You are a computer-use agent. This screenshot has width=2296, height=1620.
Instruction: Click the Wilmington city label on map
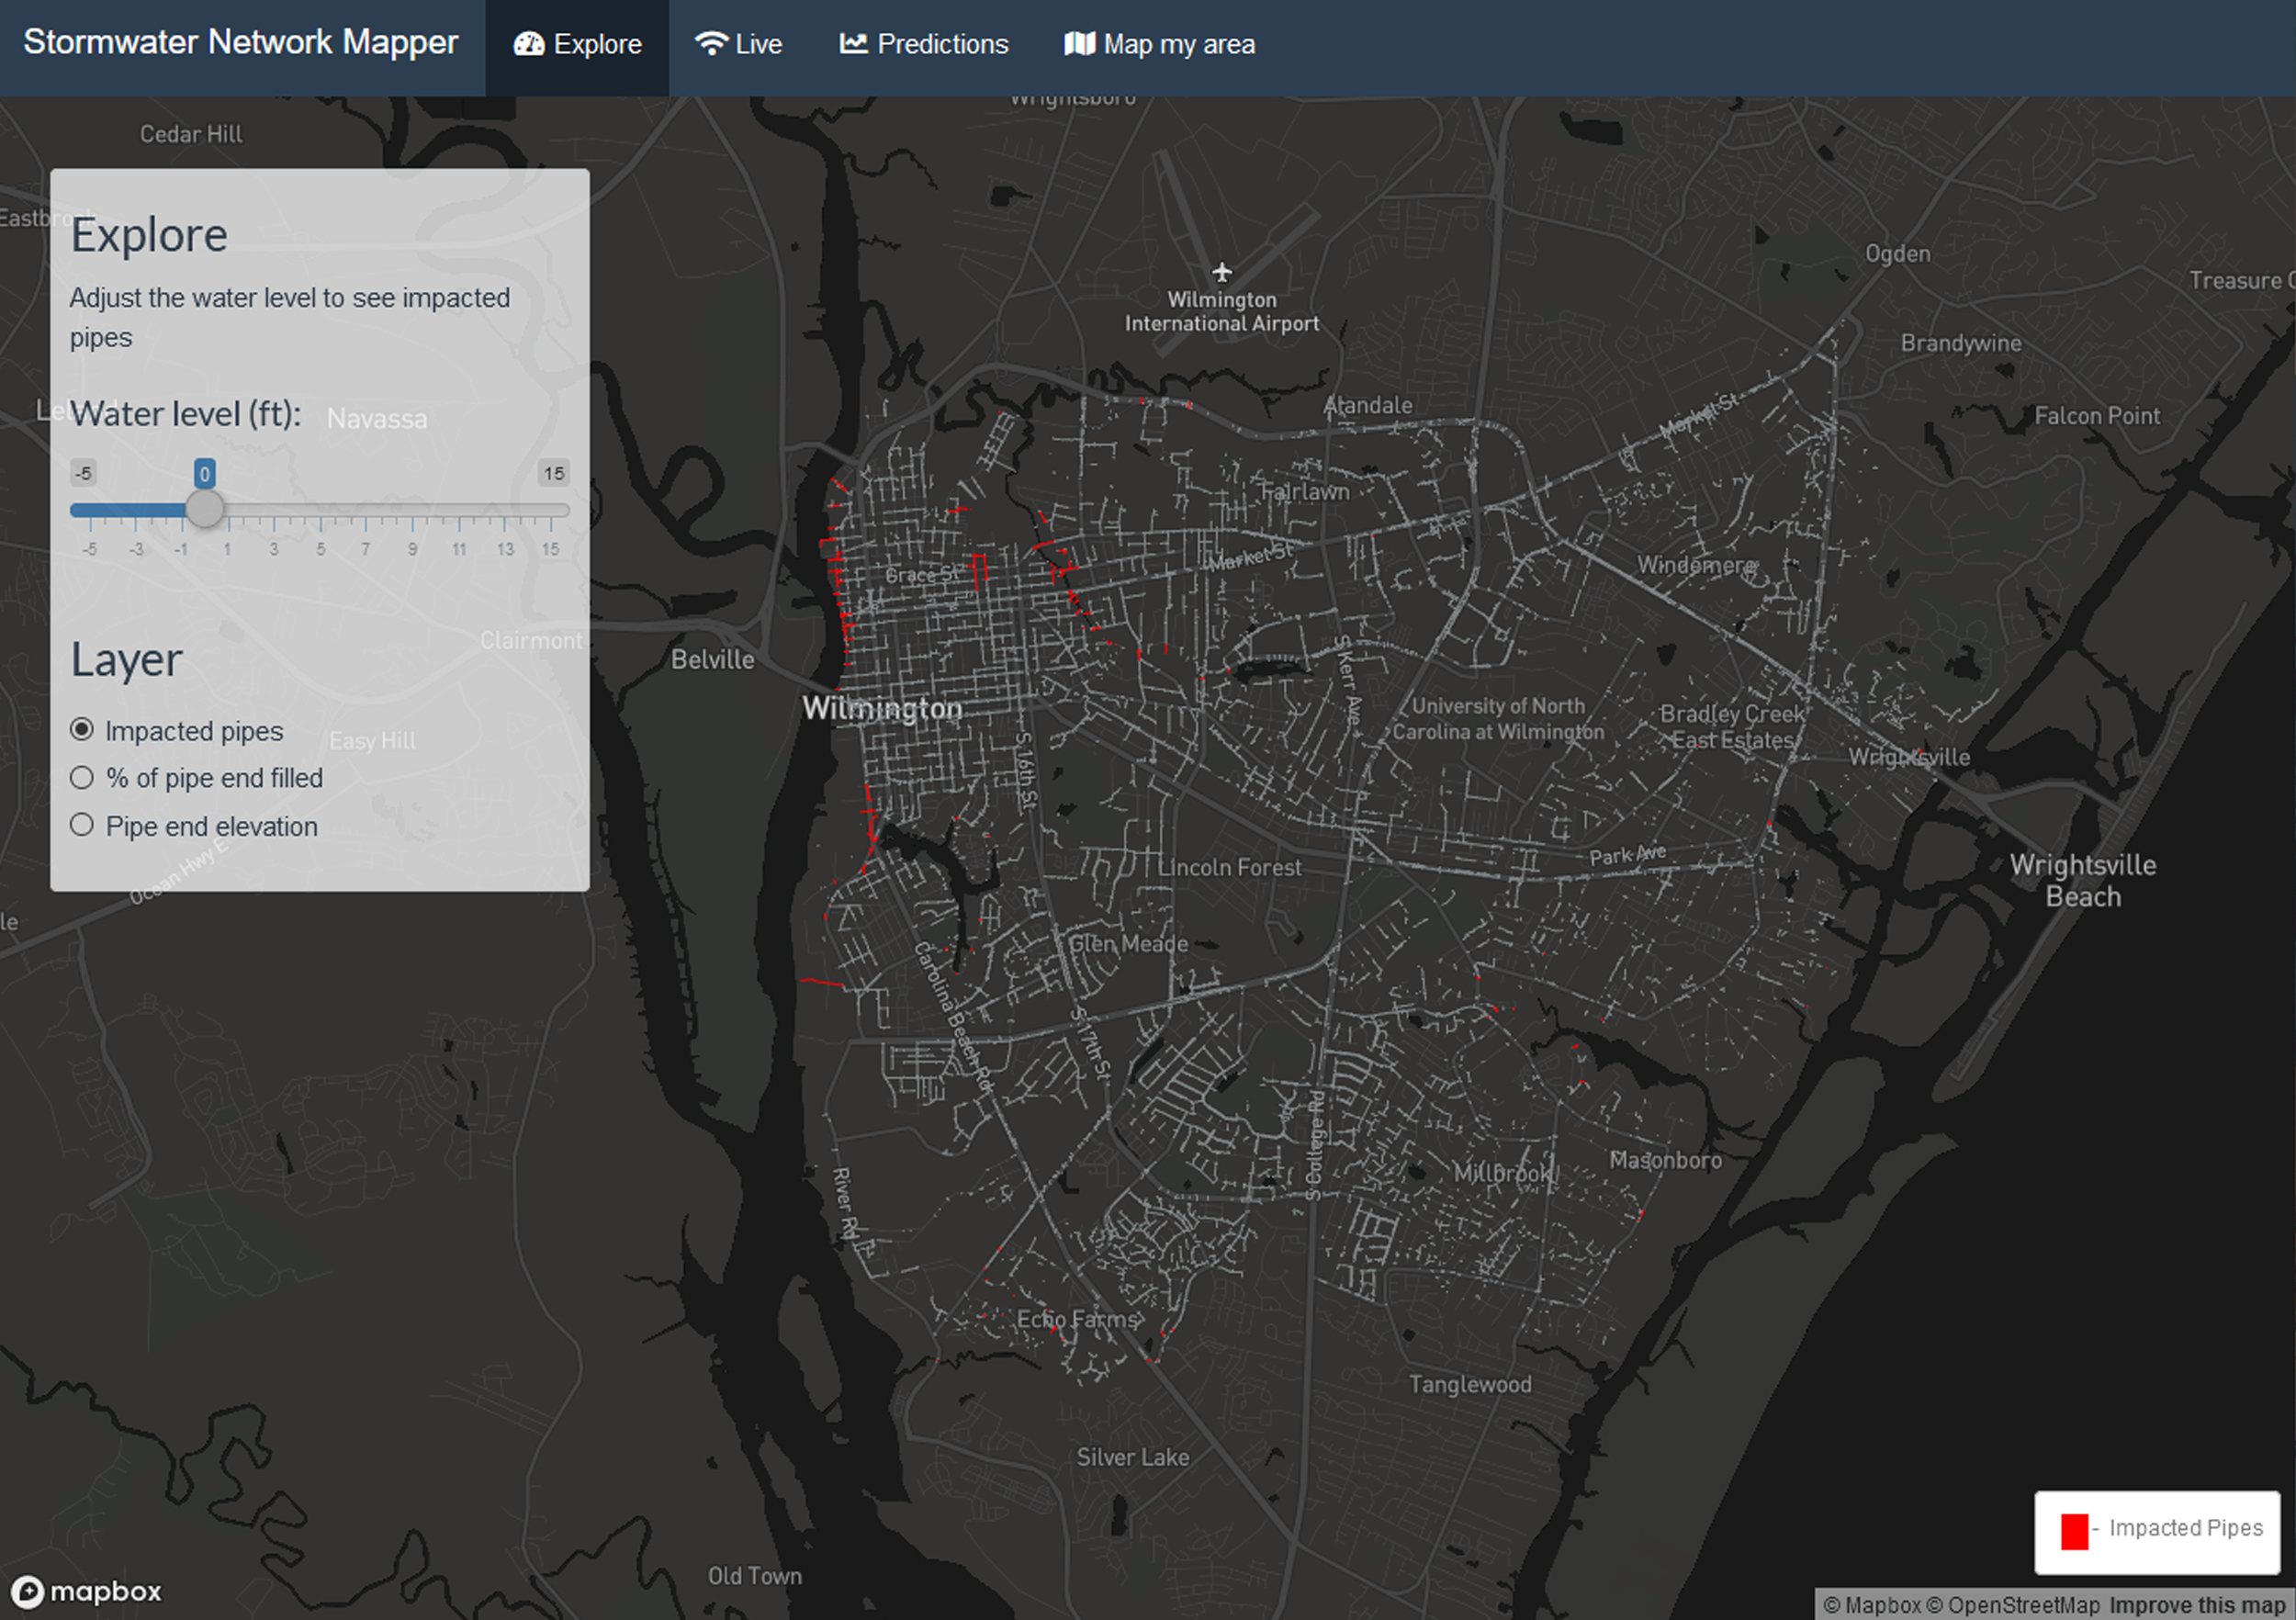[882, 708]
